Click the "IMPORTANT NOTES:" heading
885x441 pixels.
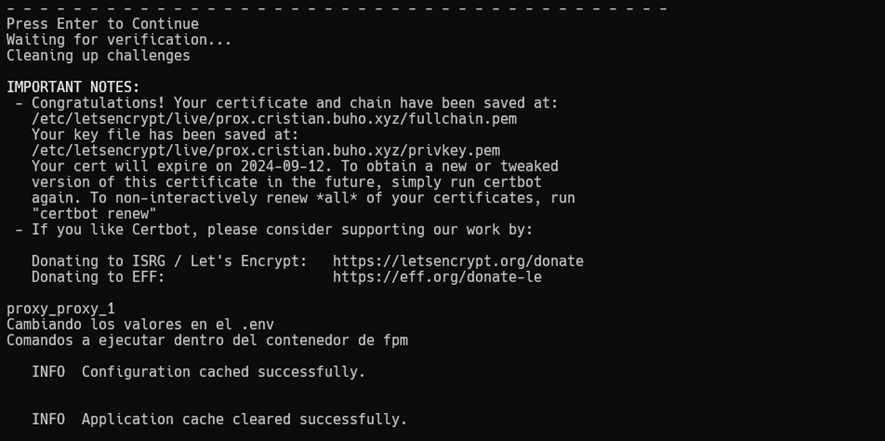[73, 87]
